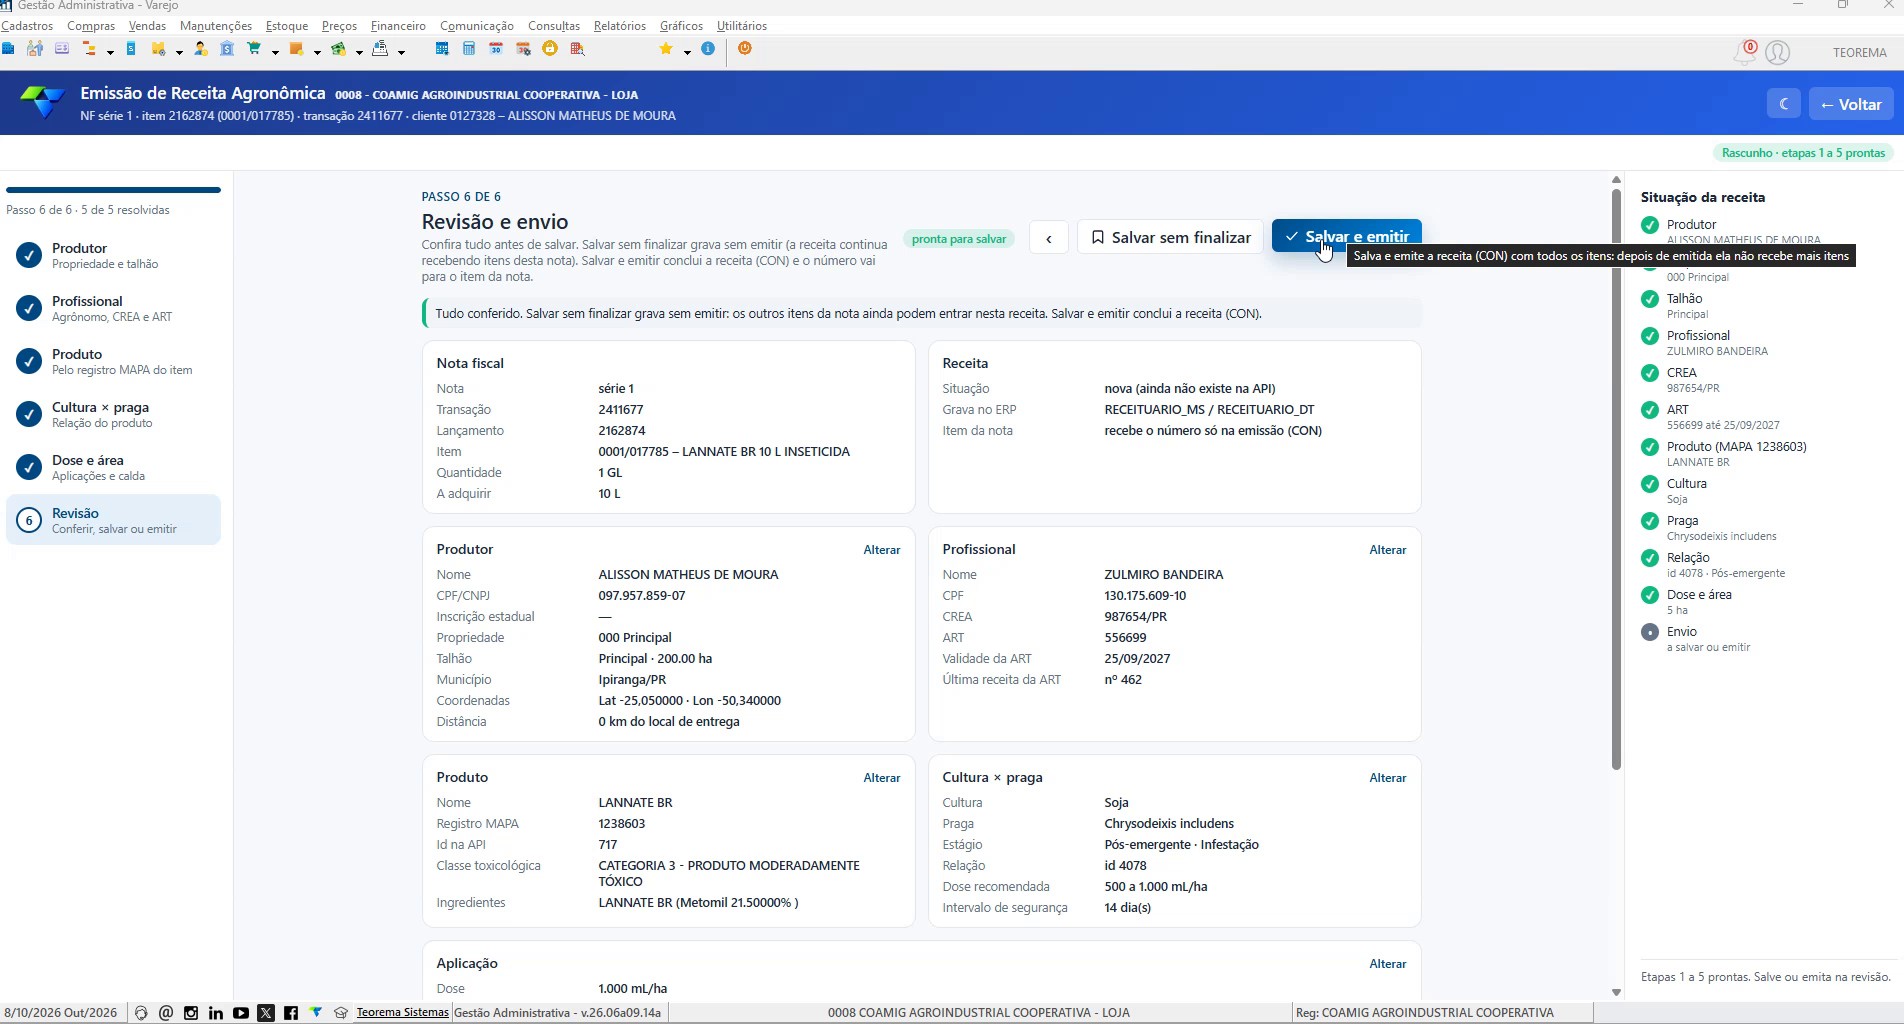Open the calculator toolbar icon
Image resolution: width=1904 pixels, height=1024 pixels.
(469, 48)
